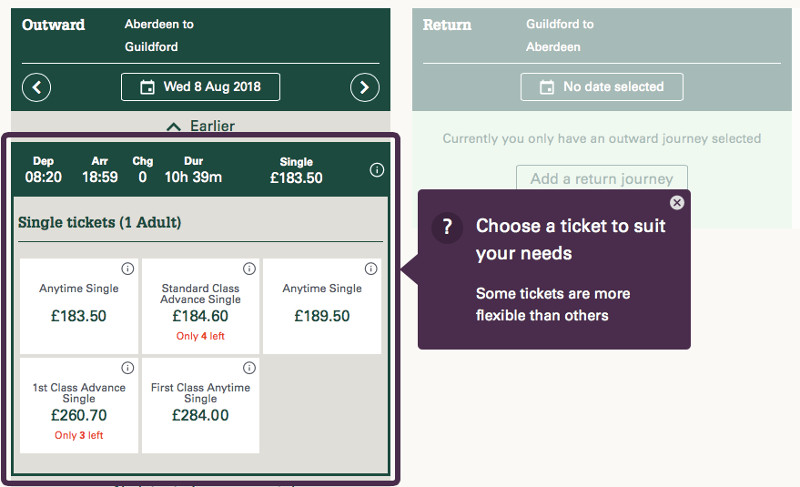Open info icon on 1st Class Advance Single
The height and width of the screenshot is (487, 800).
127,368
